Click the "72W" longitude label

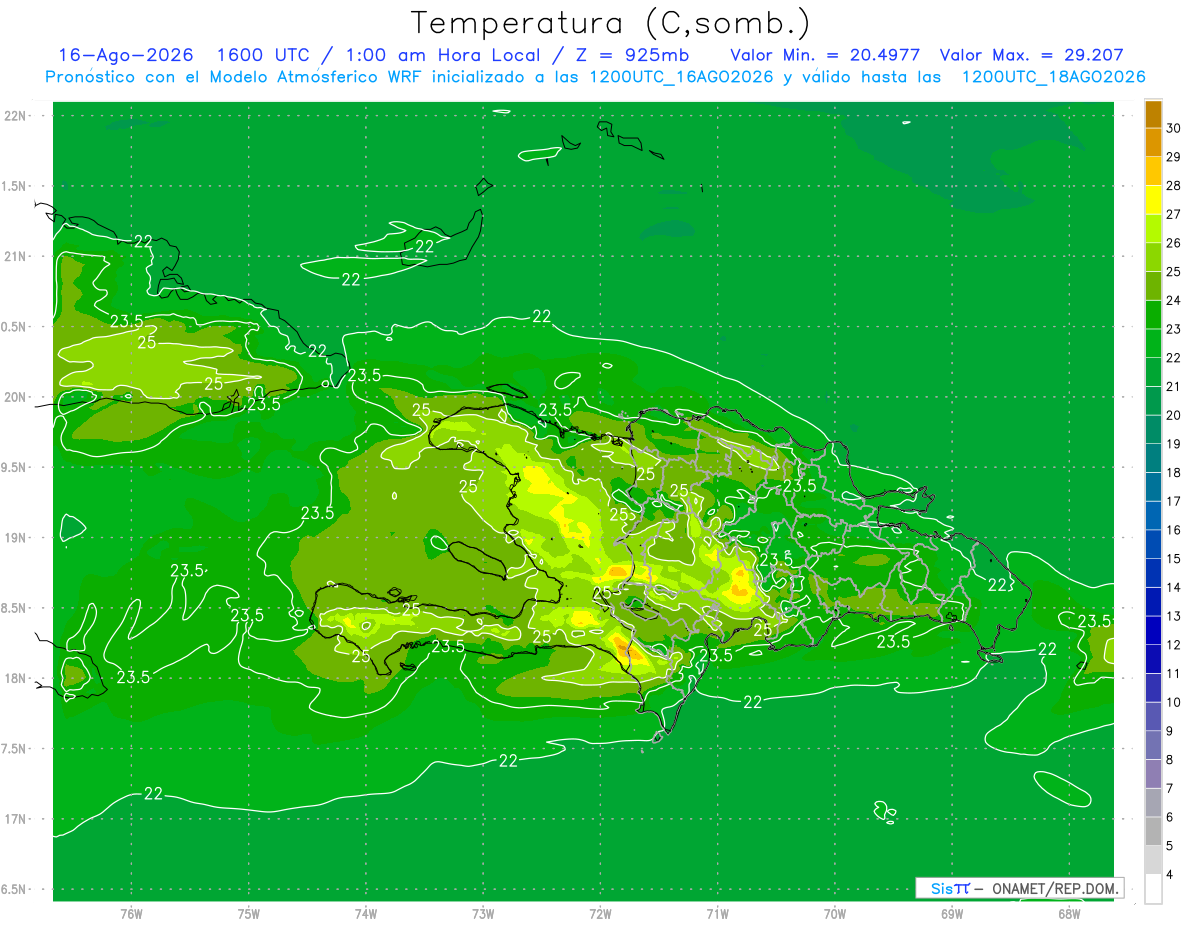pos(600,914)
